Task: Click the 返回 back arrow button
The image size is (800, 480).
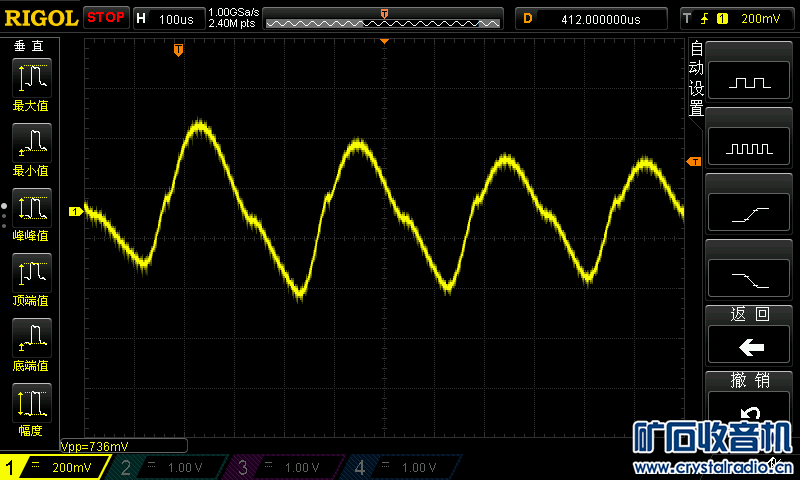Action: pos(749,344)
